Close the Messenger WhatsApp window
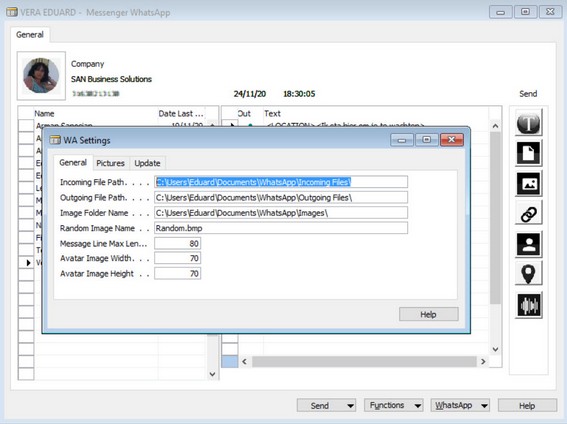This screenshot has height=424, width=567. (550, 12)
